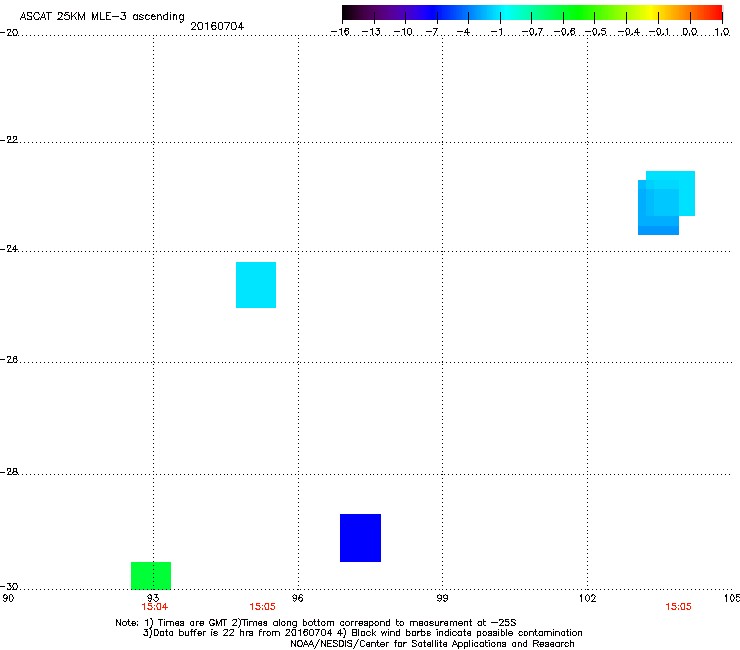Click the longitude label 99
Screen dimensions: 740x650
442,598
